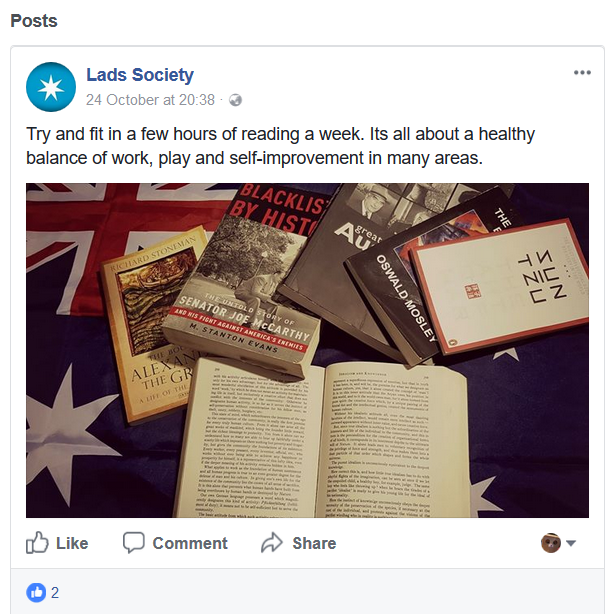Click the white star in the page avatar
The image size is (616, 614).
click(x=51, y=87)
